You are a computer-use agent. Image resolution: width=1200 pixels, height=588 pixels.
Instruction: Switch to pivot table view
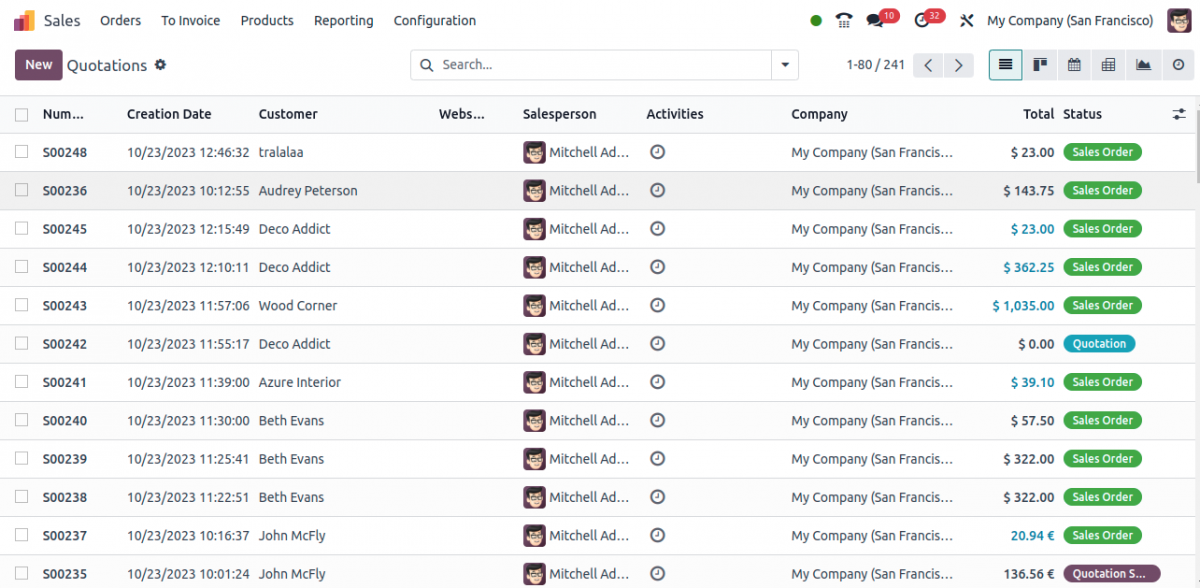tap(1108, 65)
